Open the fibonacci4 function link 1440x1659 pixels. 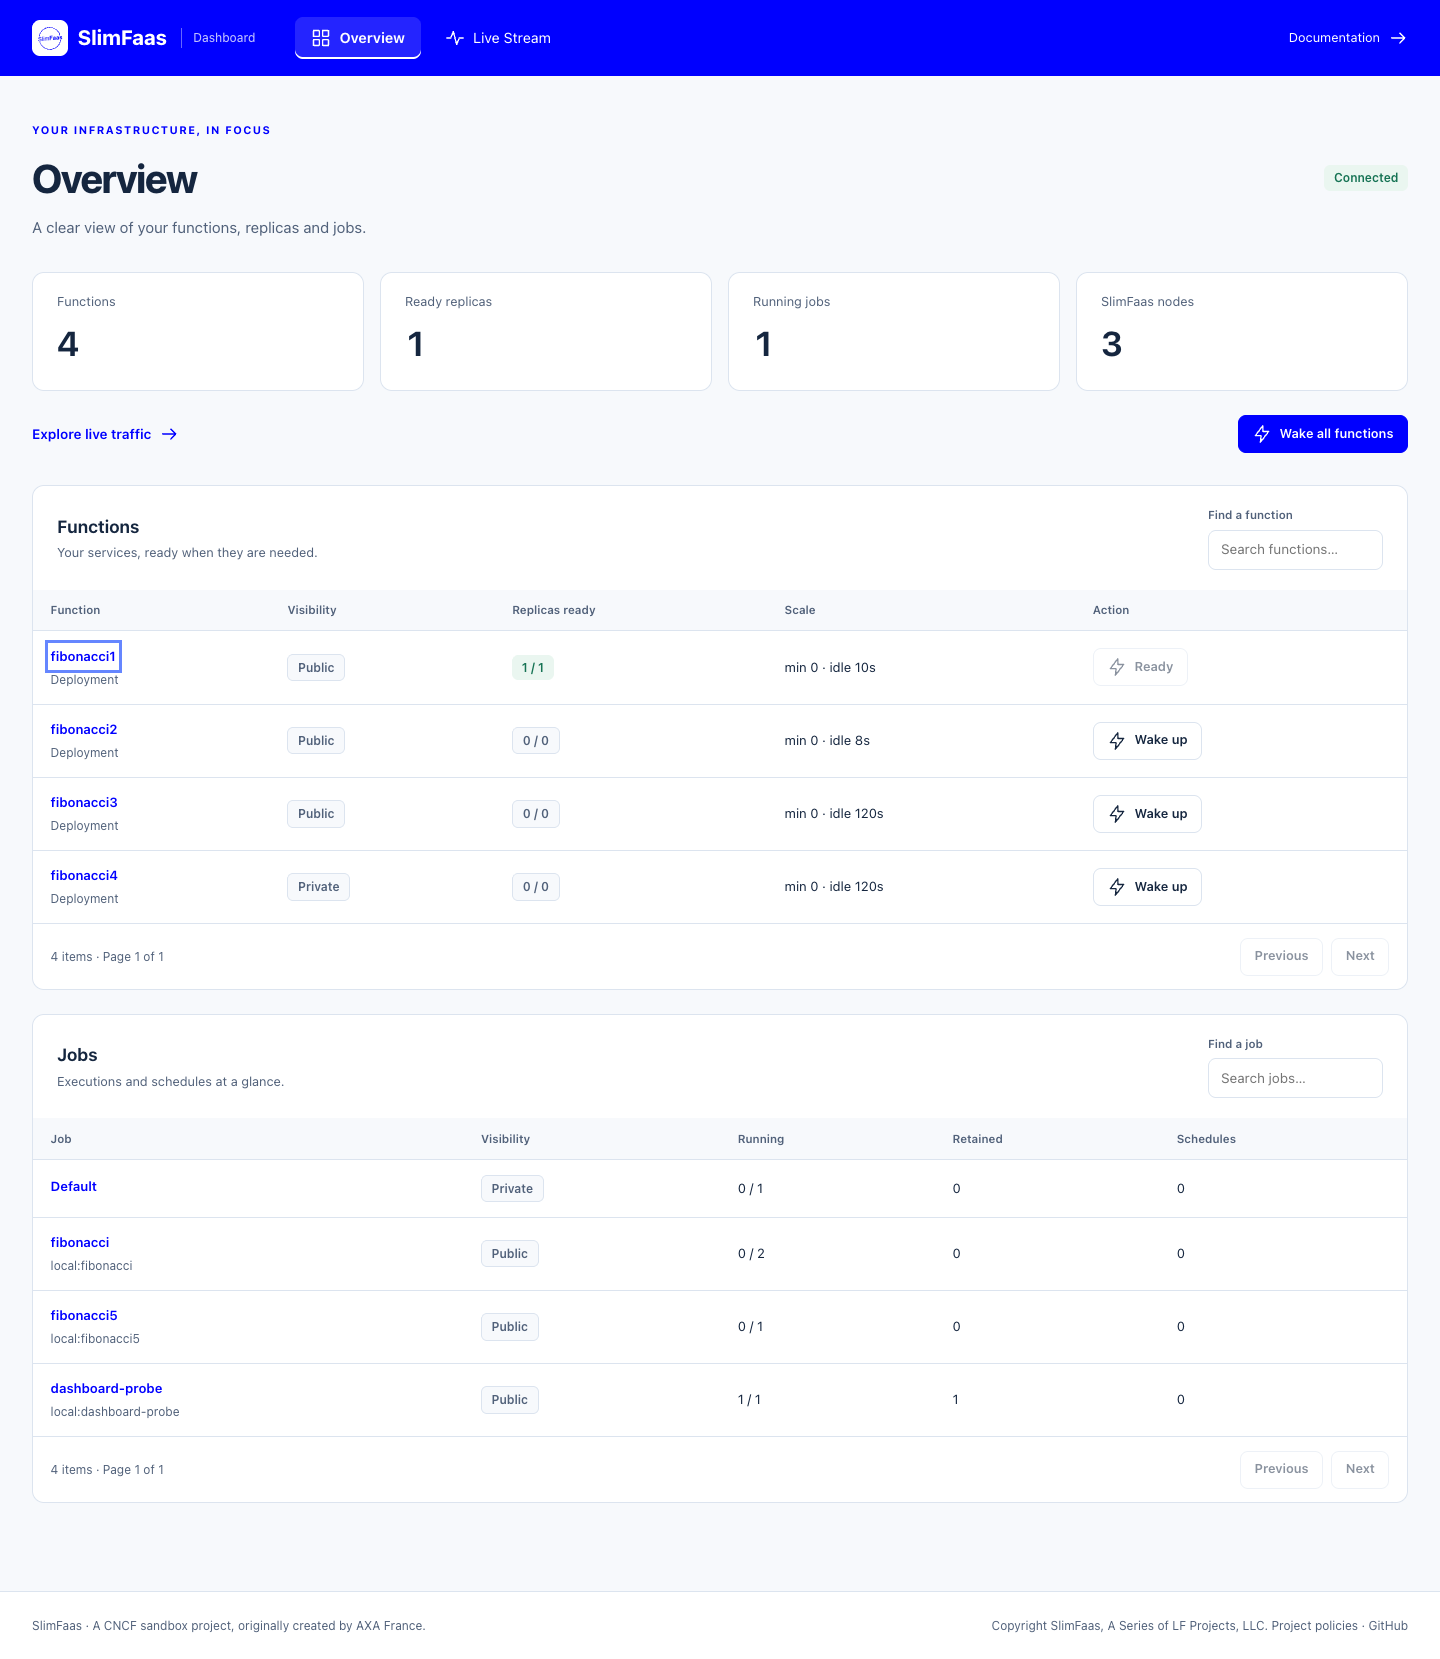84,876
